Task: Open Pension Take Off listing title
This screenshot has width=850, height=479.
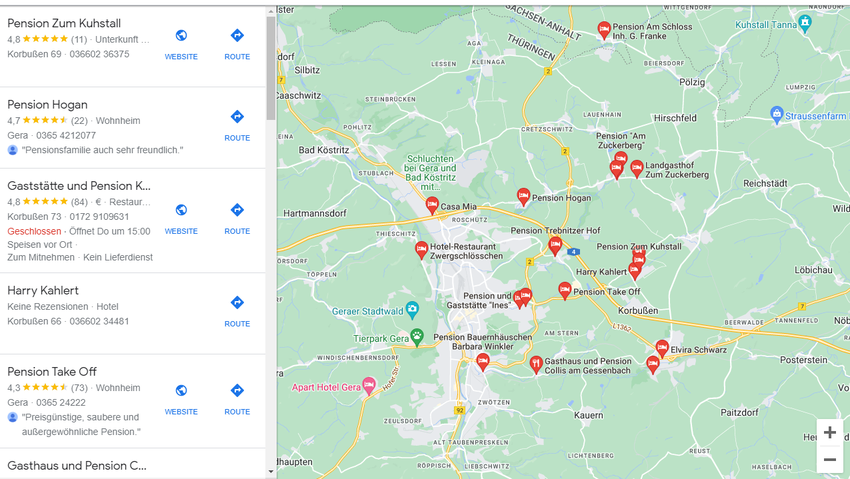Action: pos(52,372)
